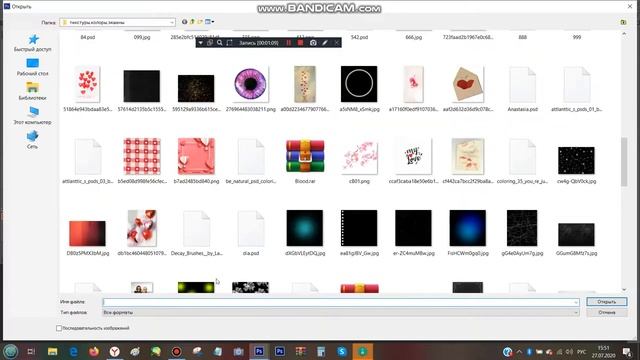Select This PC (Этот компьютер) in sidebar
Image resolution: width=640 pixels, height=360 pixels.
[x=33, y=116]
